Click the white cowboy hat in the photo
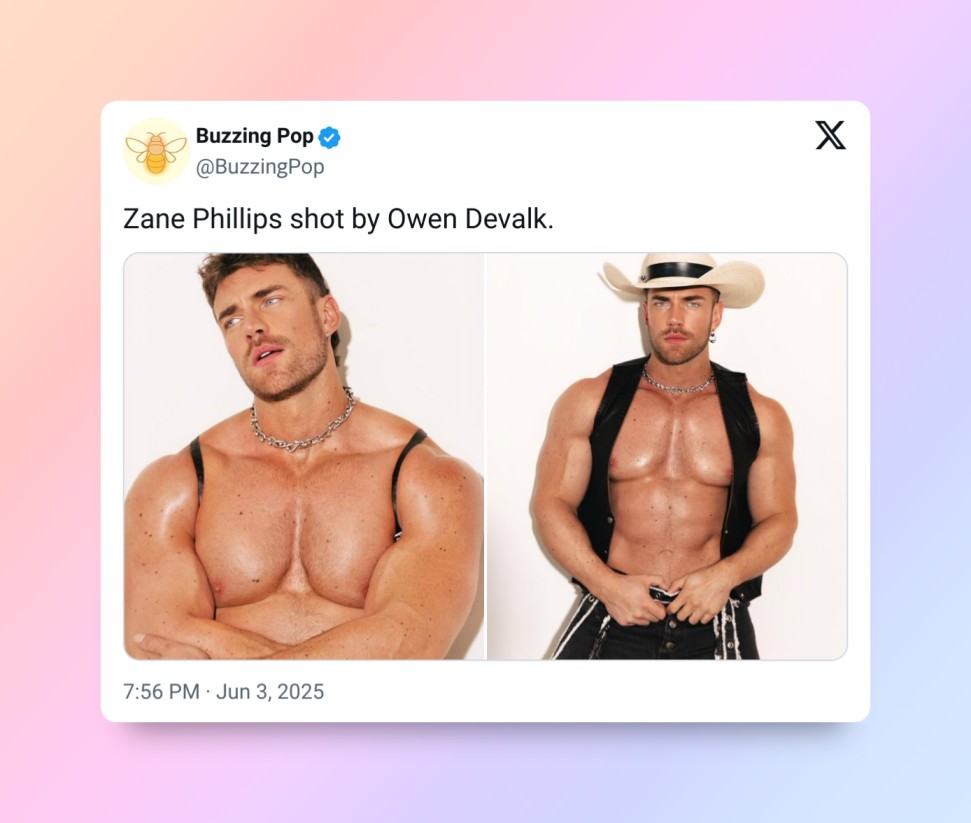Viewport: 971px width, 823px height. point(682,278)
